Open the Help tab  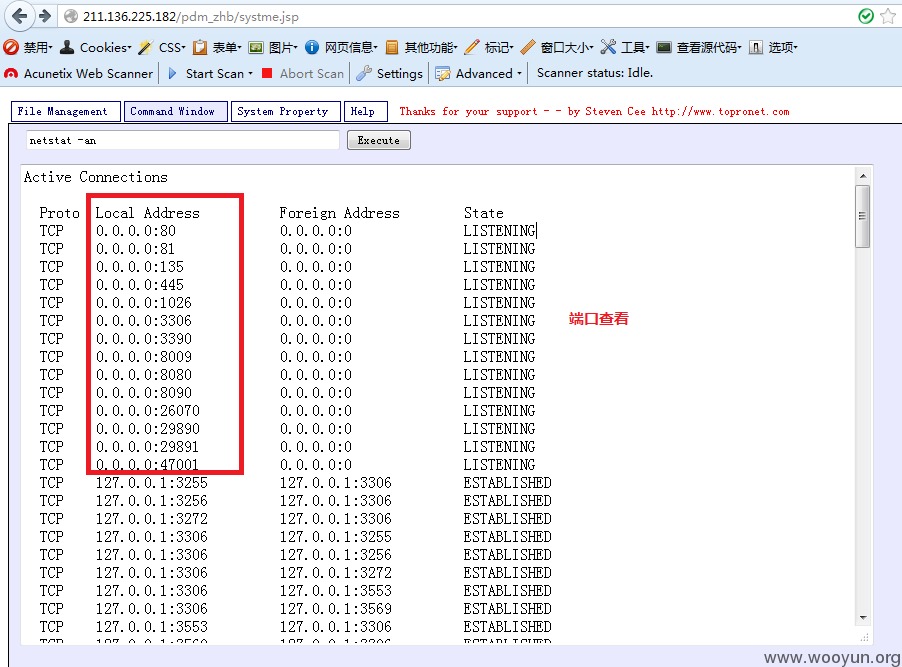tap(365, 112)
